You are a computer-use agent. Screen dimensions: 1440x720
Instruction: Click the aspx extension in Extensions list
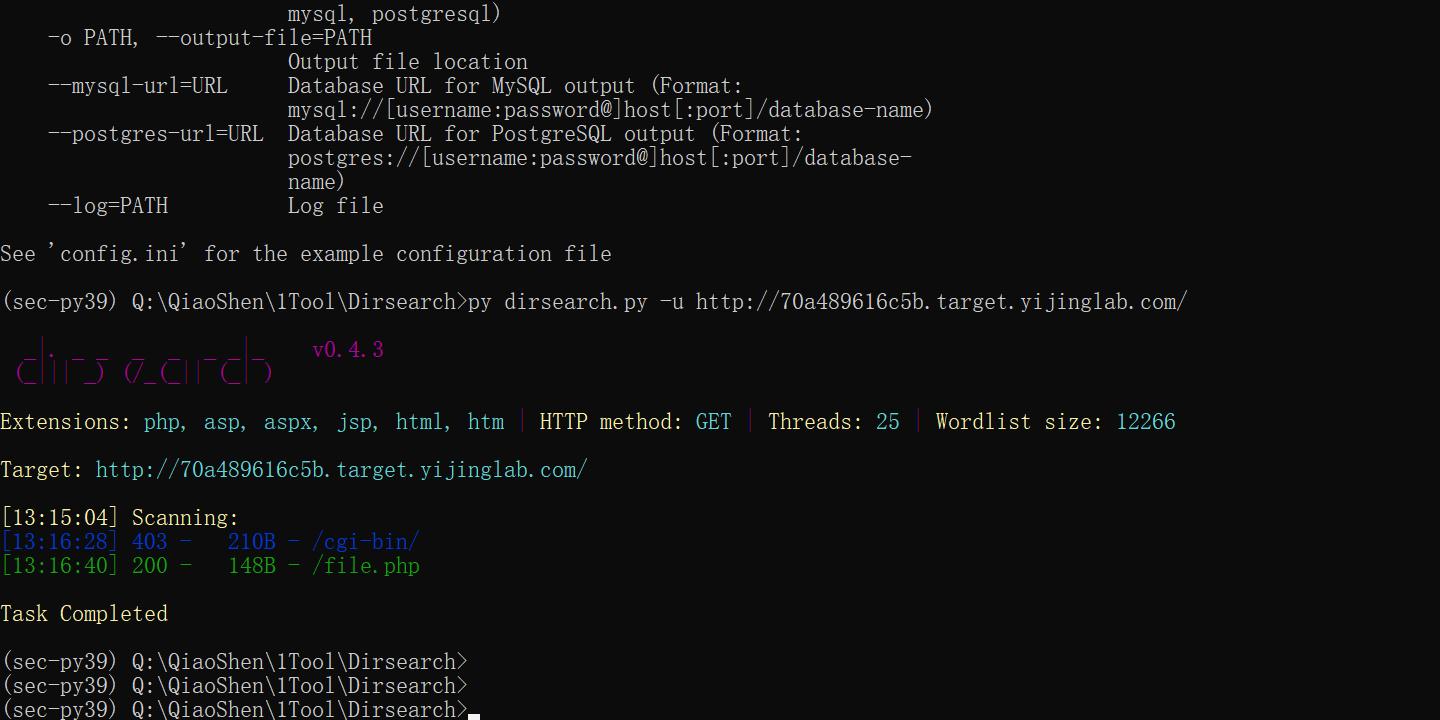pyautogui.click(x=288, y=422)
